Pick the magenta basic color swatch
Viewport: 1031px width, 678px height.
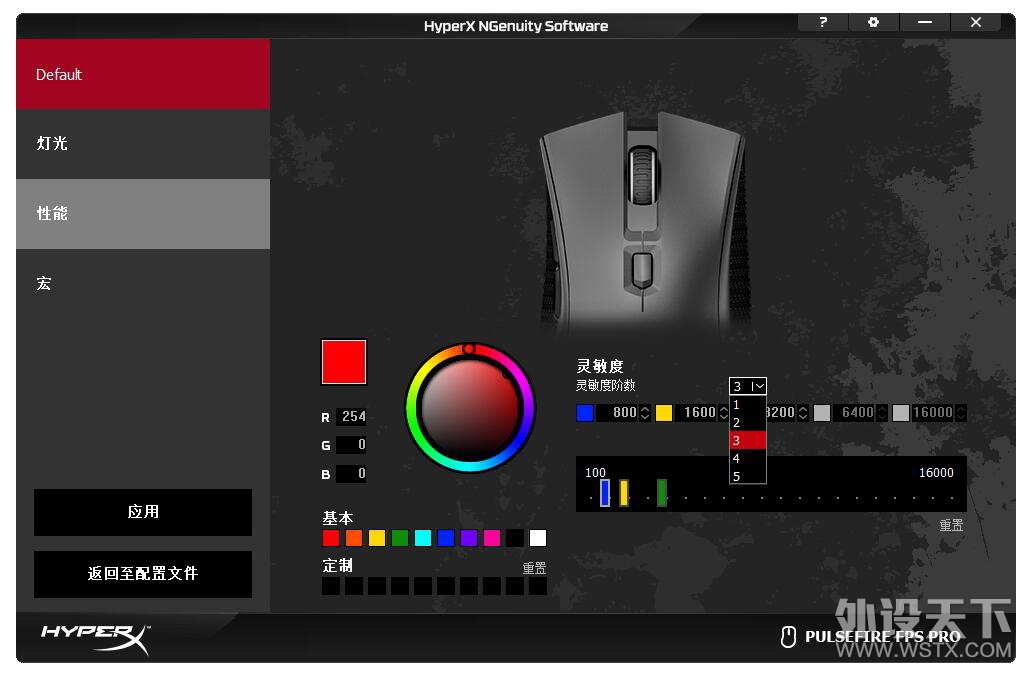pyautogui.click(x=492, y=538)
